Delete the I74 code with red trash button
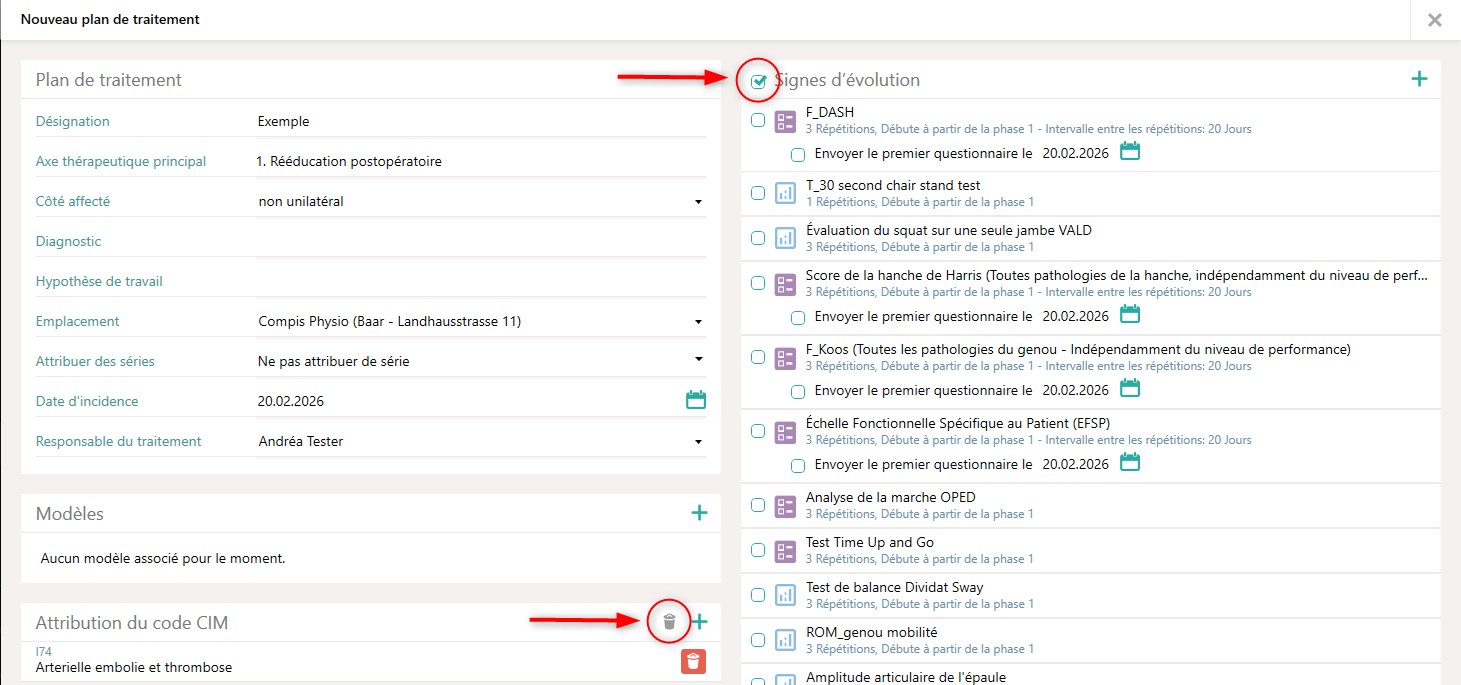The height and width of the screenshot is (685, 1461). (694, 661)
